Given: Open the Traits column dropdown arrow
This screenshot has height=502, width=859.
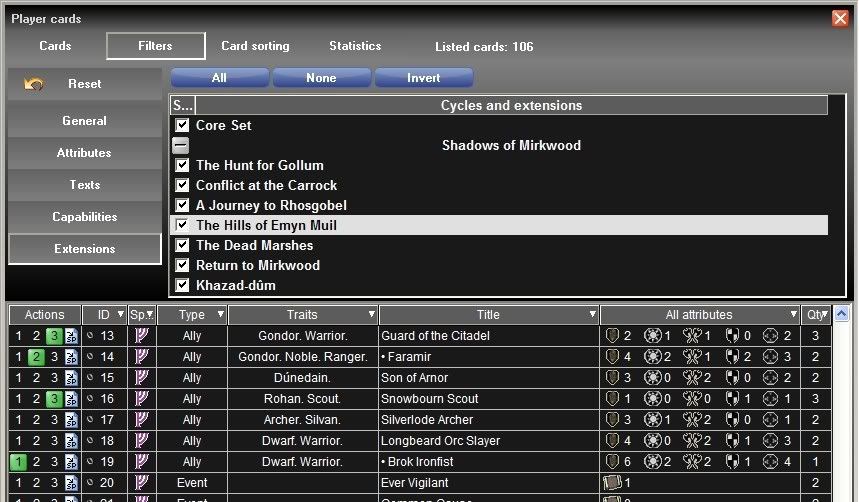Looking at the screenshot, I should (372, 315).
